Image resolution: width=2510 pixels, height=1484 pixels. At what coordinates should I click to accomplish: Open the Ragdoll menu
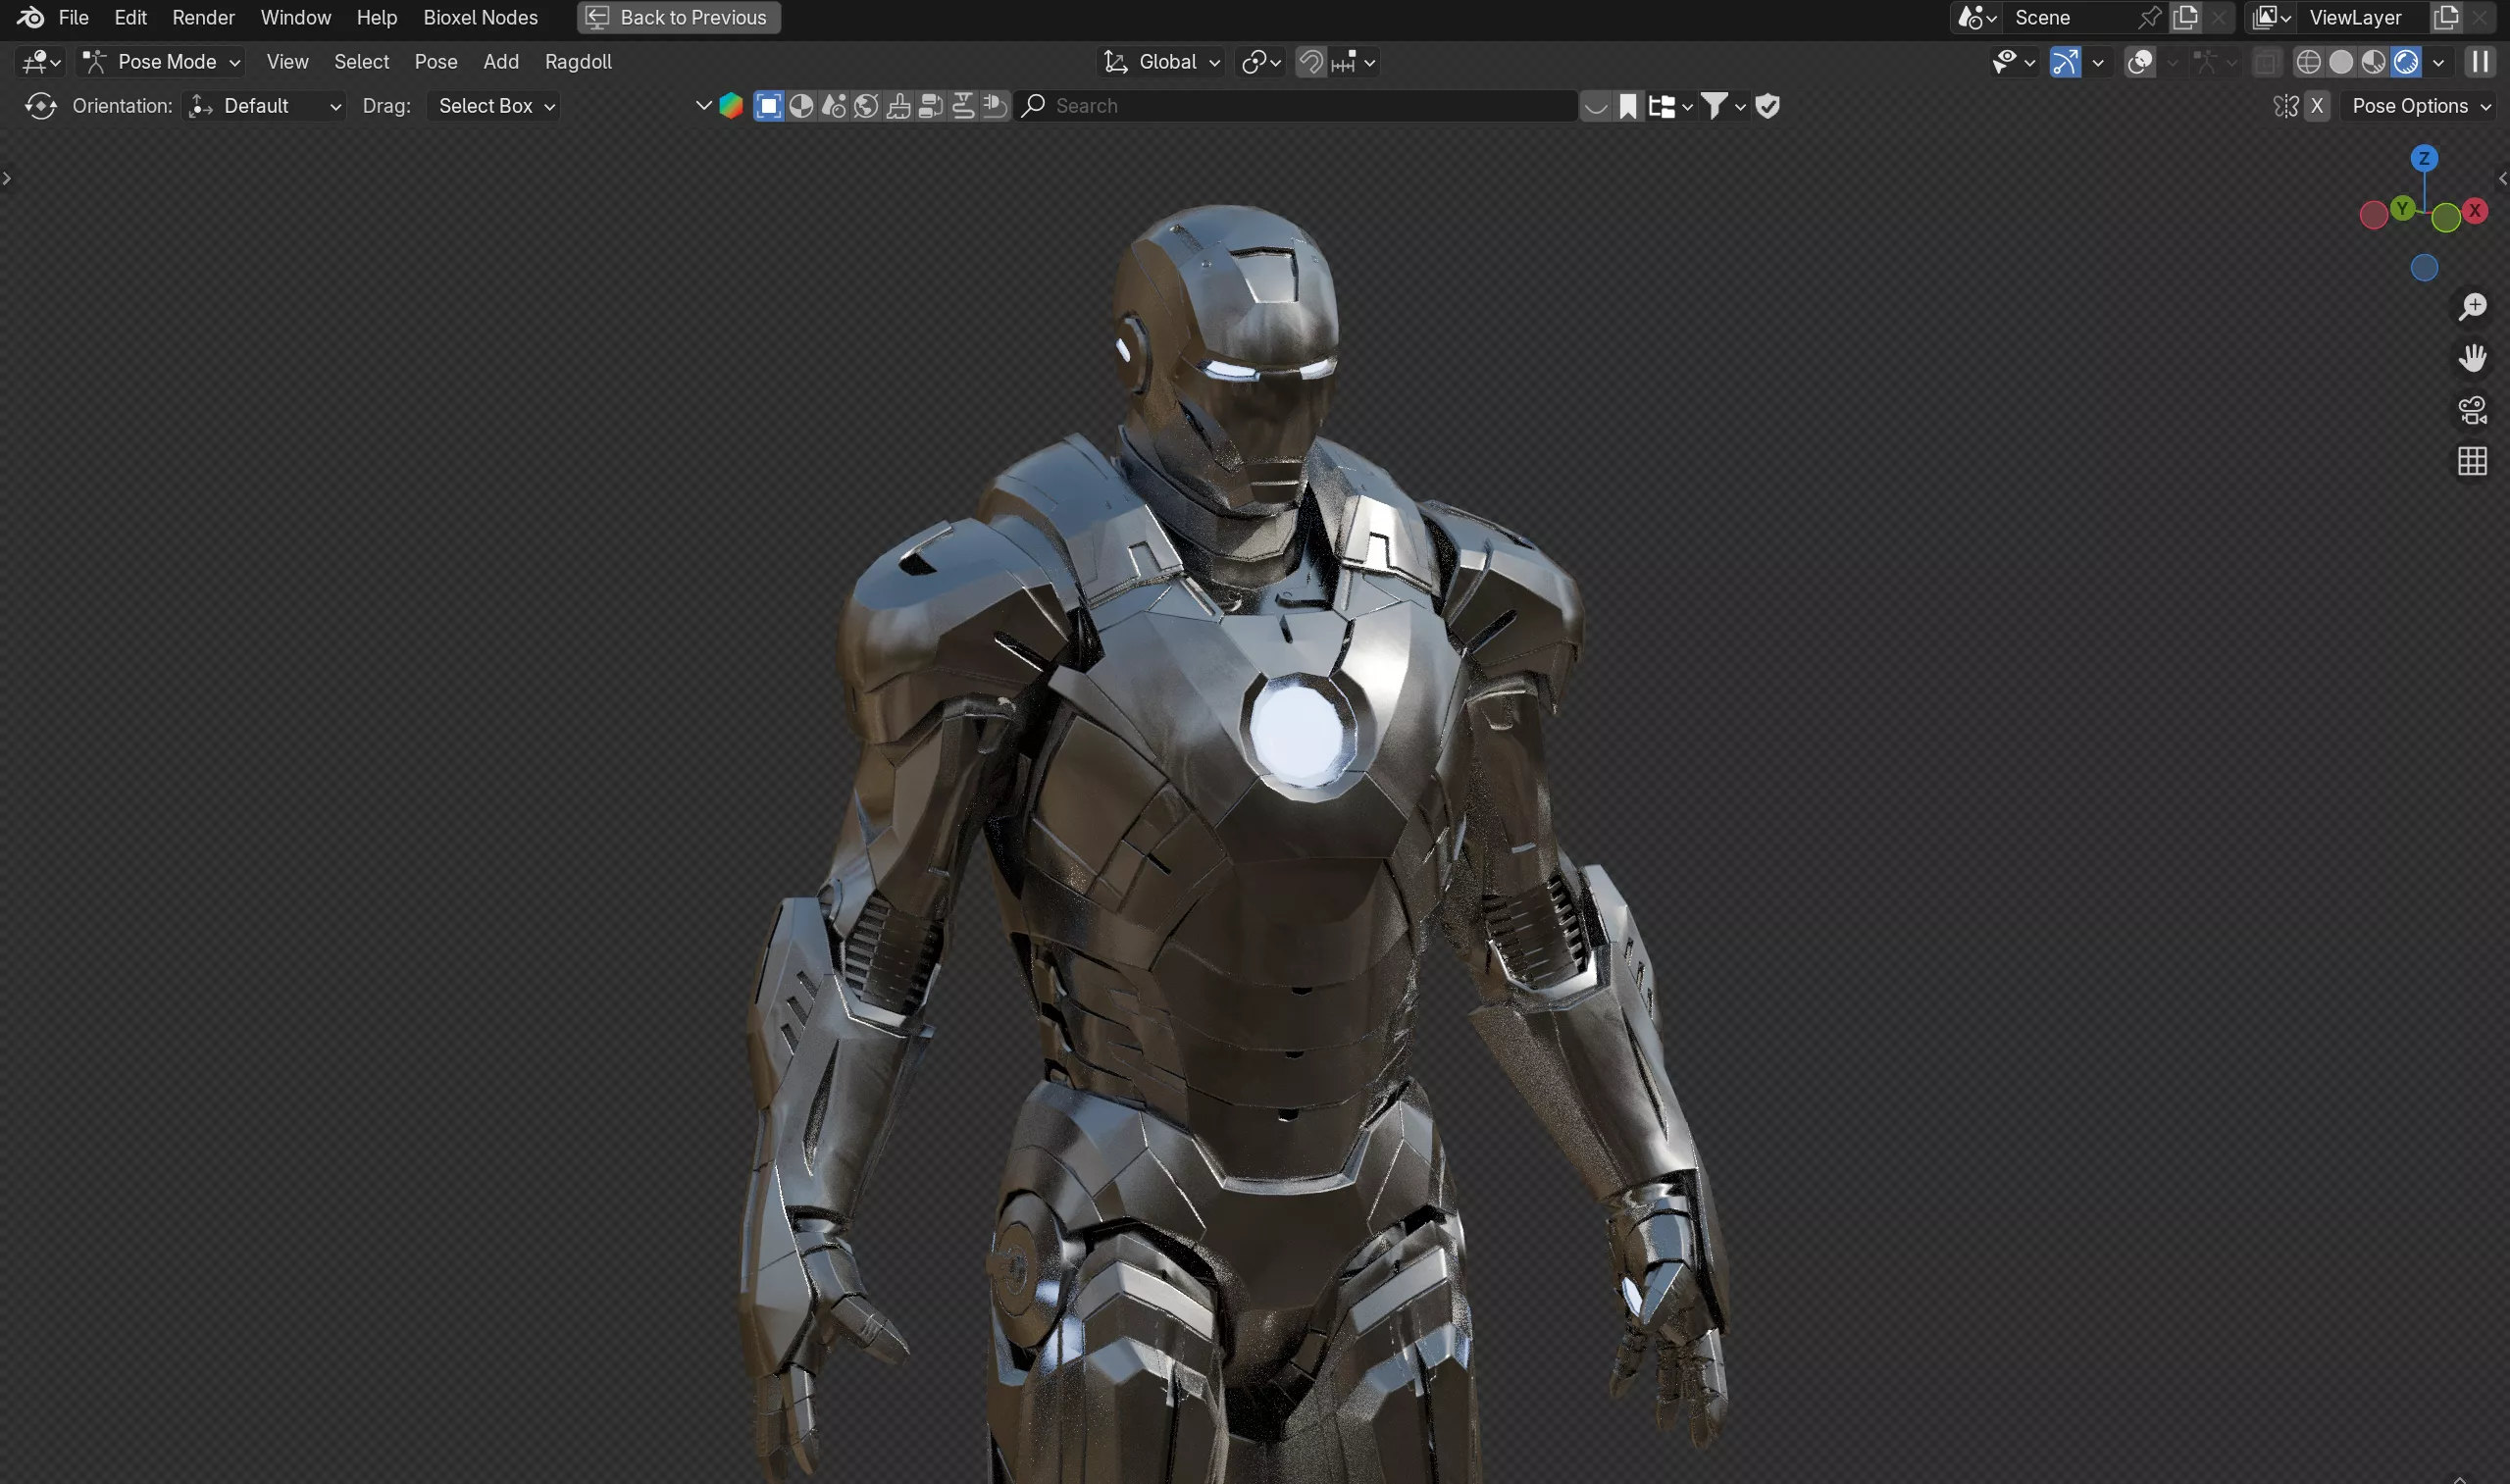pyautogui.click(x=578, y=62)
